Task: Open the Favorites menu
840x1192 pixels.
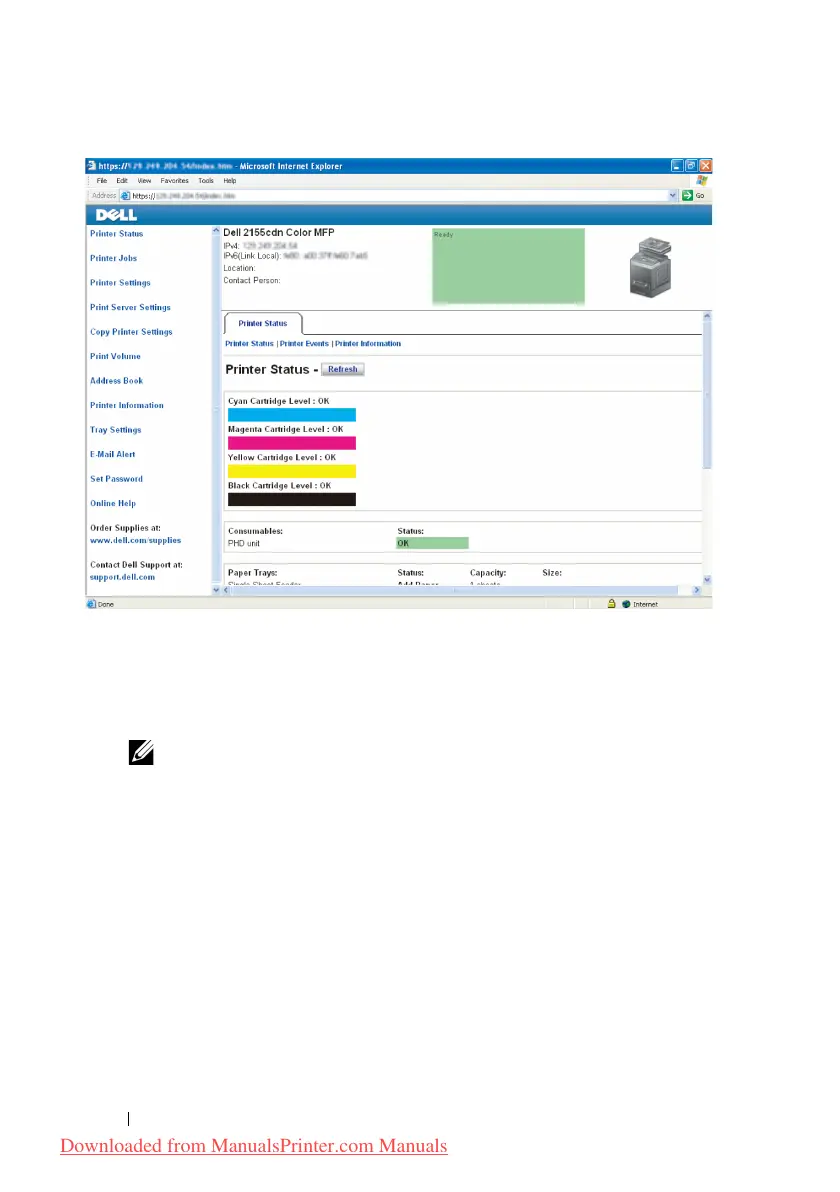Action: coord(174,181)
